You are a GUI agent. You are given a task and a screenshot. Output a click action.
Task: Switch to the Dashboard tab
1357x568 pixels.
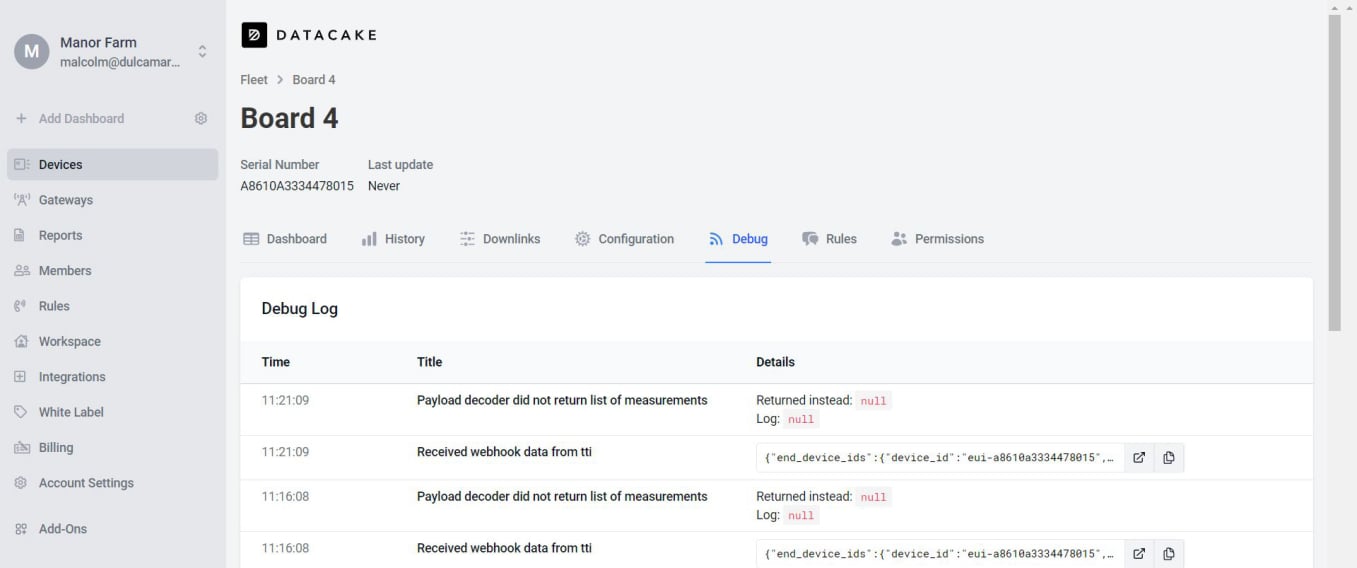(285, 239)
